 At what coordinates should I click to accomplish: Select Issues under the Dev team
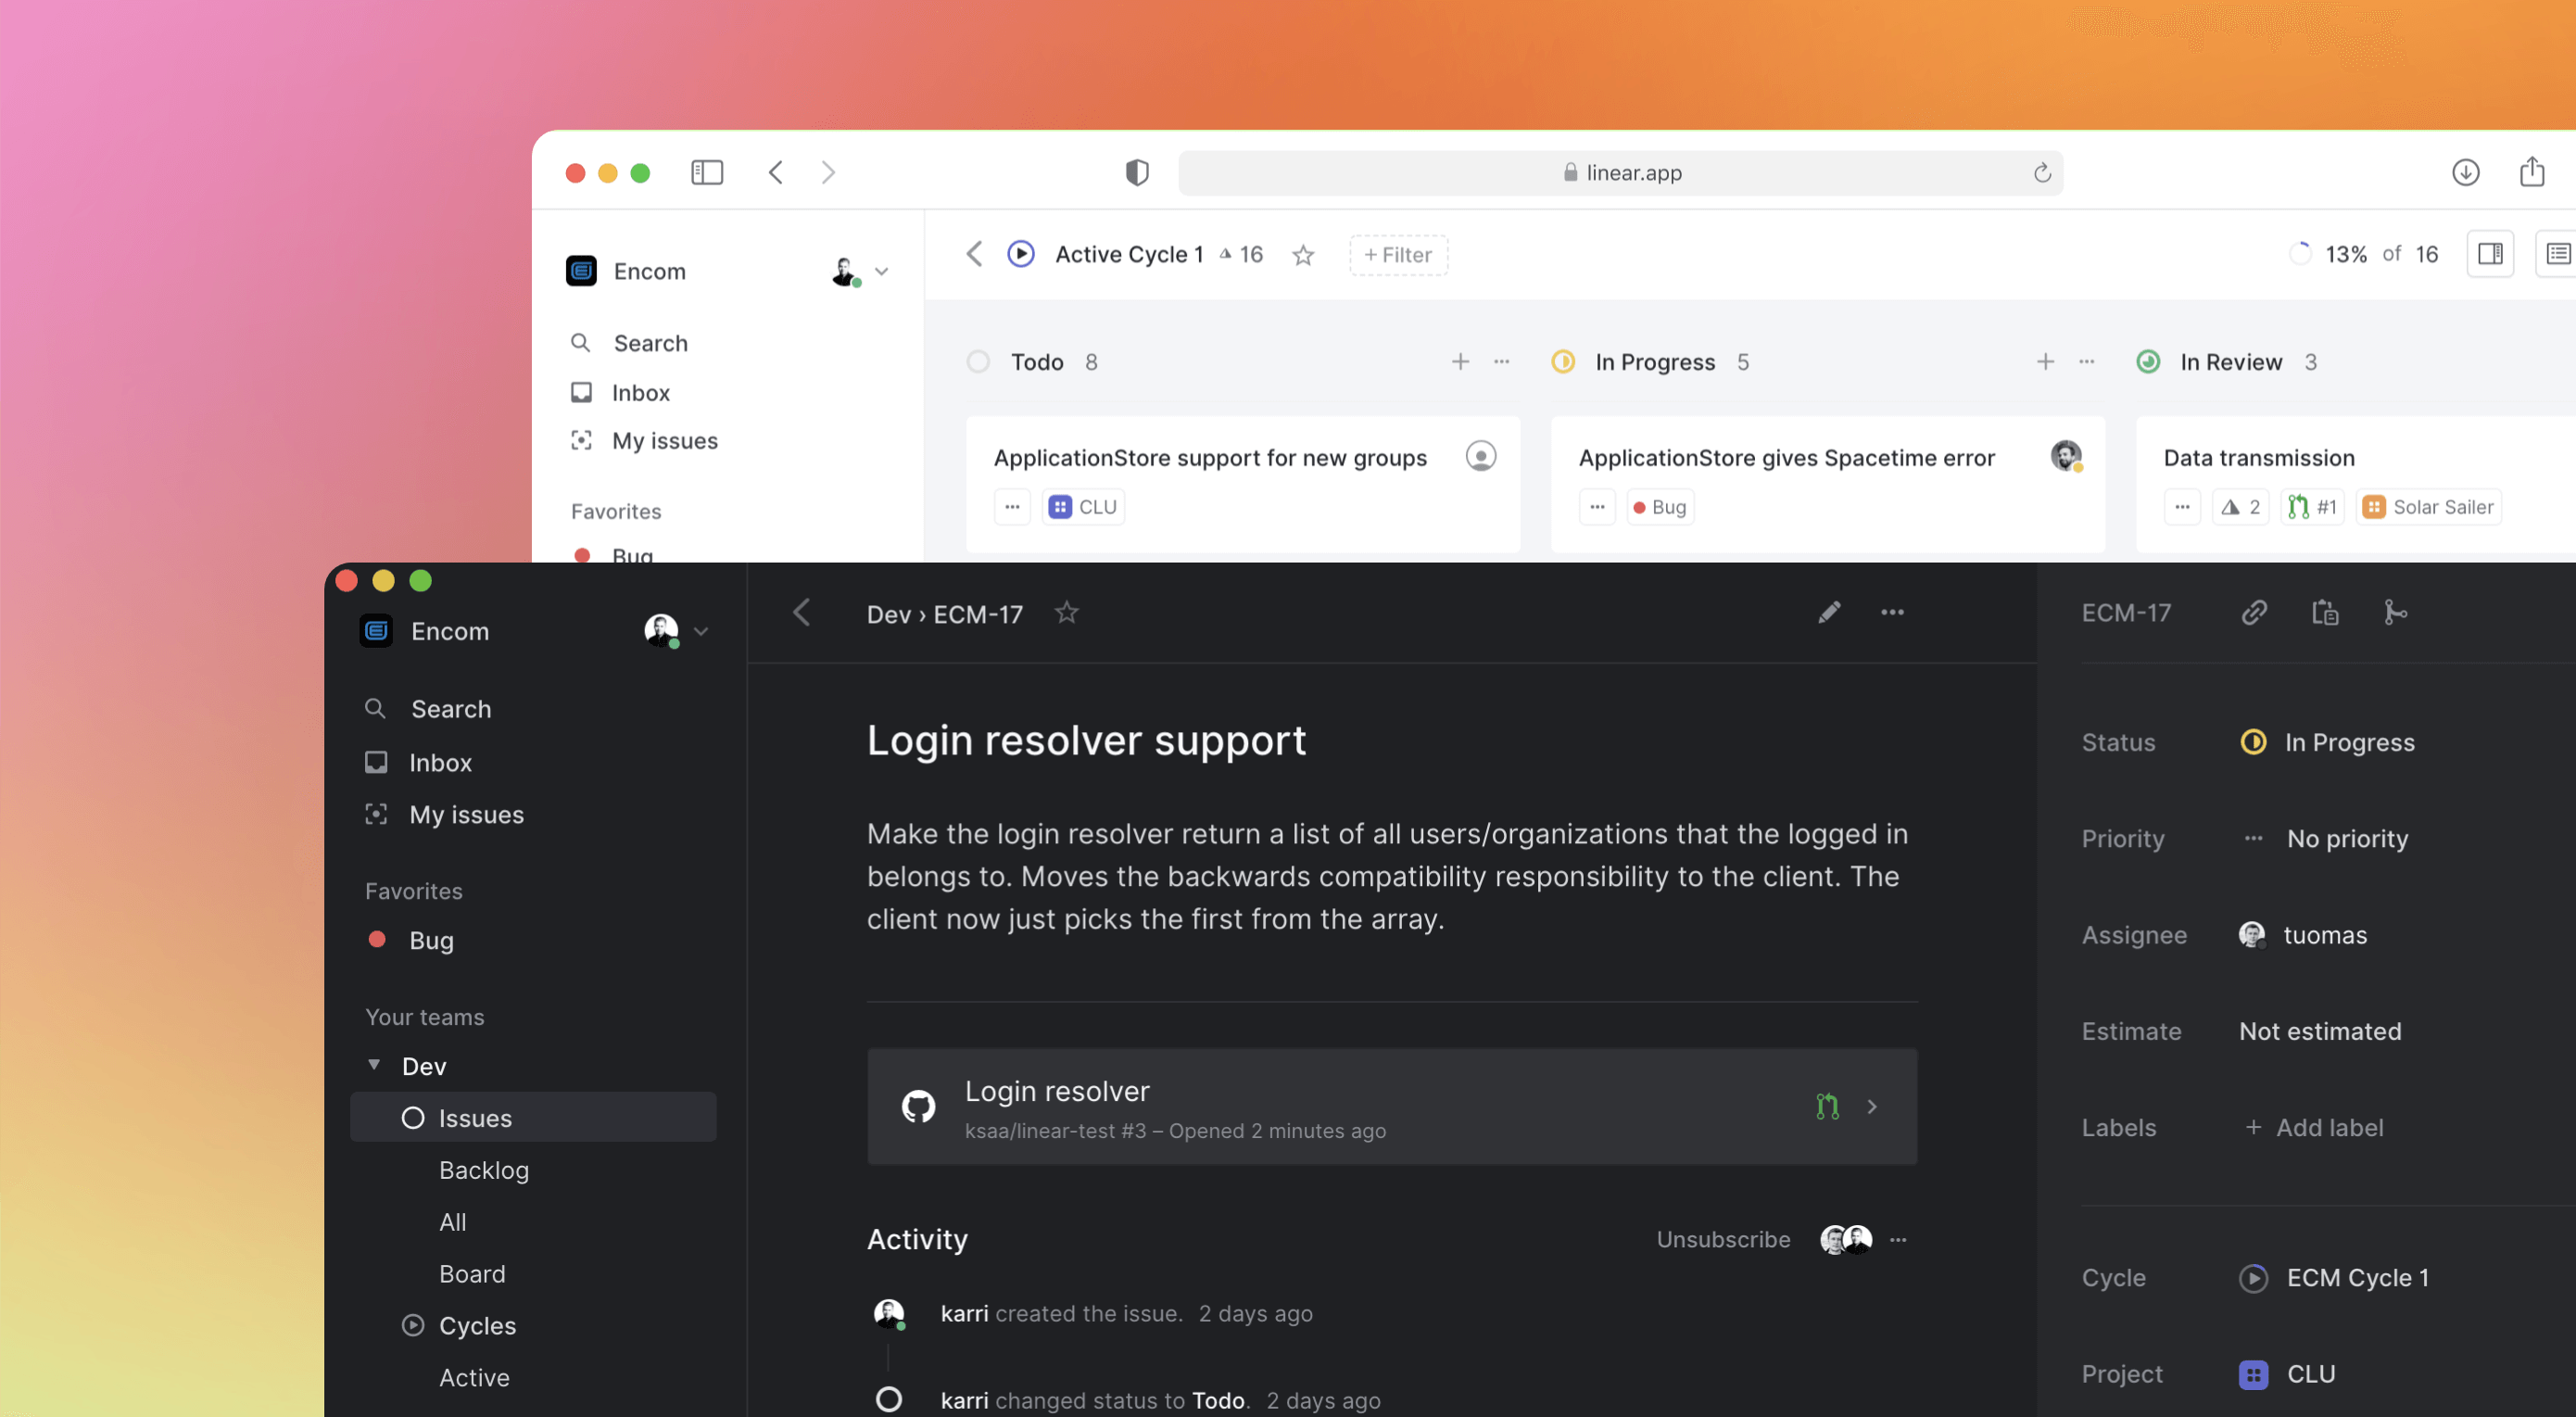[x=533, y=1117]
